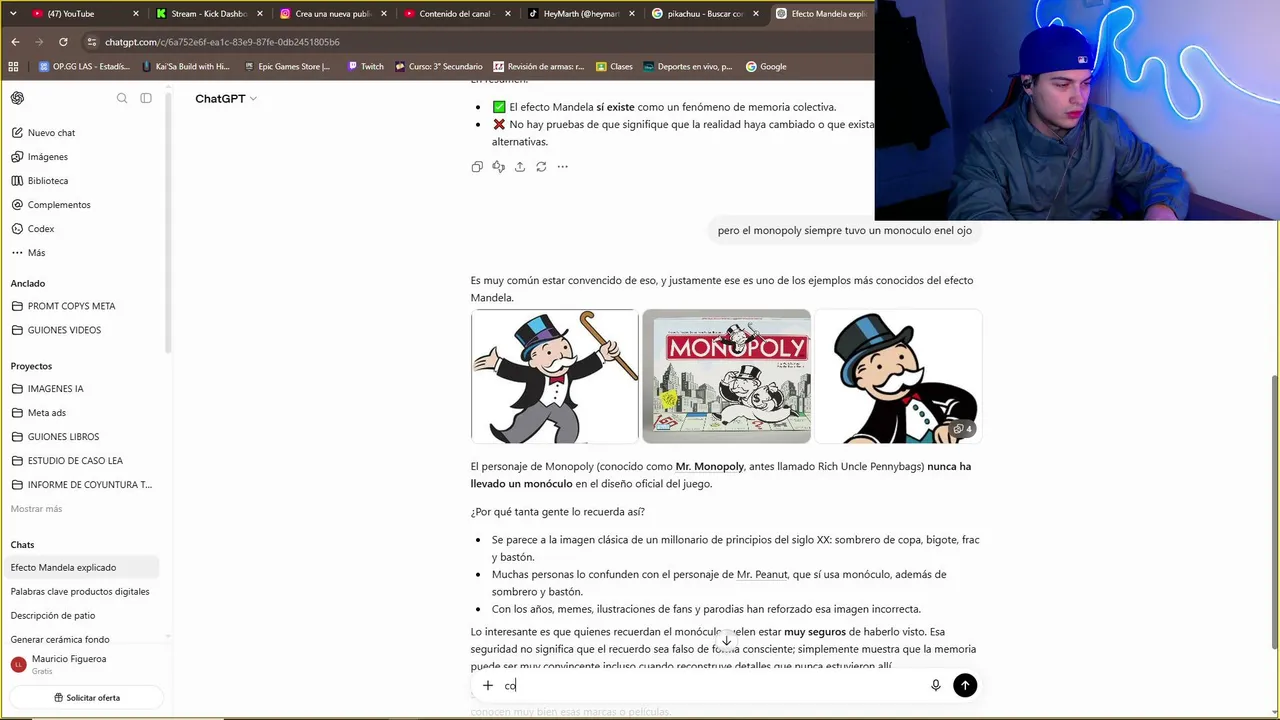Switch to the Stream - Kick Dashboard tab
Image resolution: width=1280 pixels, height=720 pixels.
point(208,14)
